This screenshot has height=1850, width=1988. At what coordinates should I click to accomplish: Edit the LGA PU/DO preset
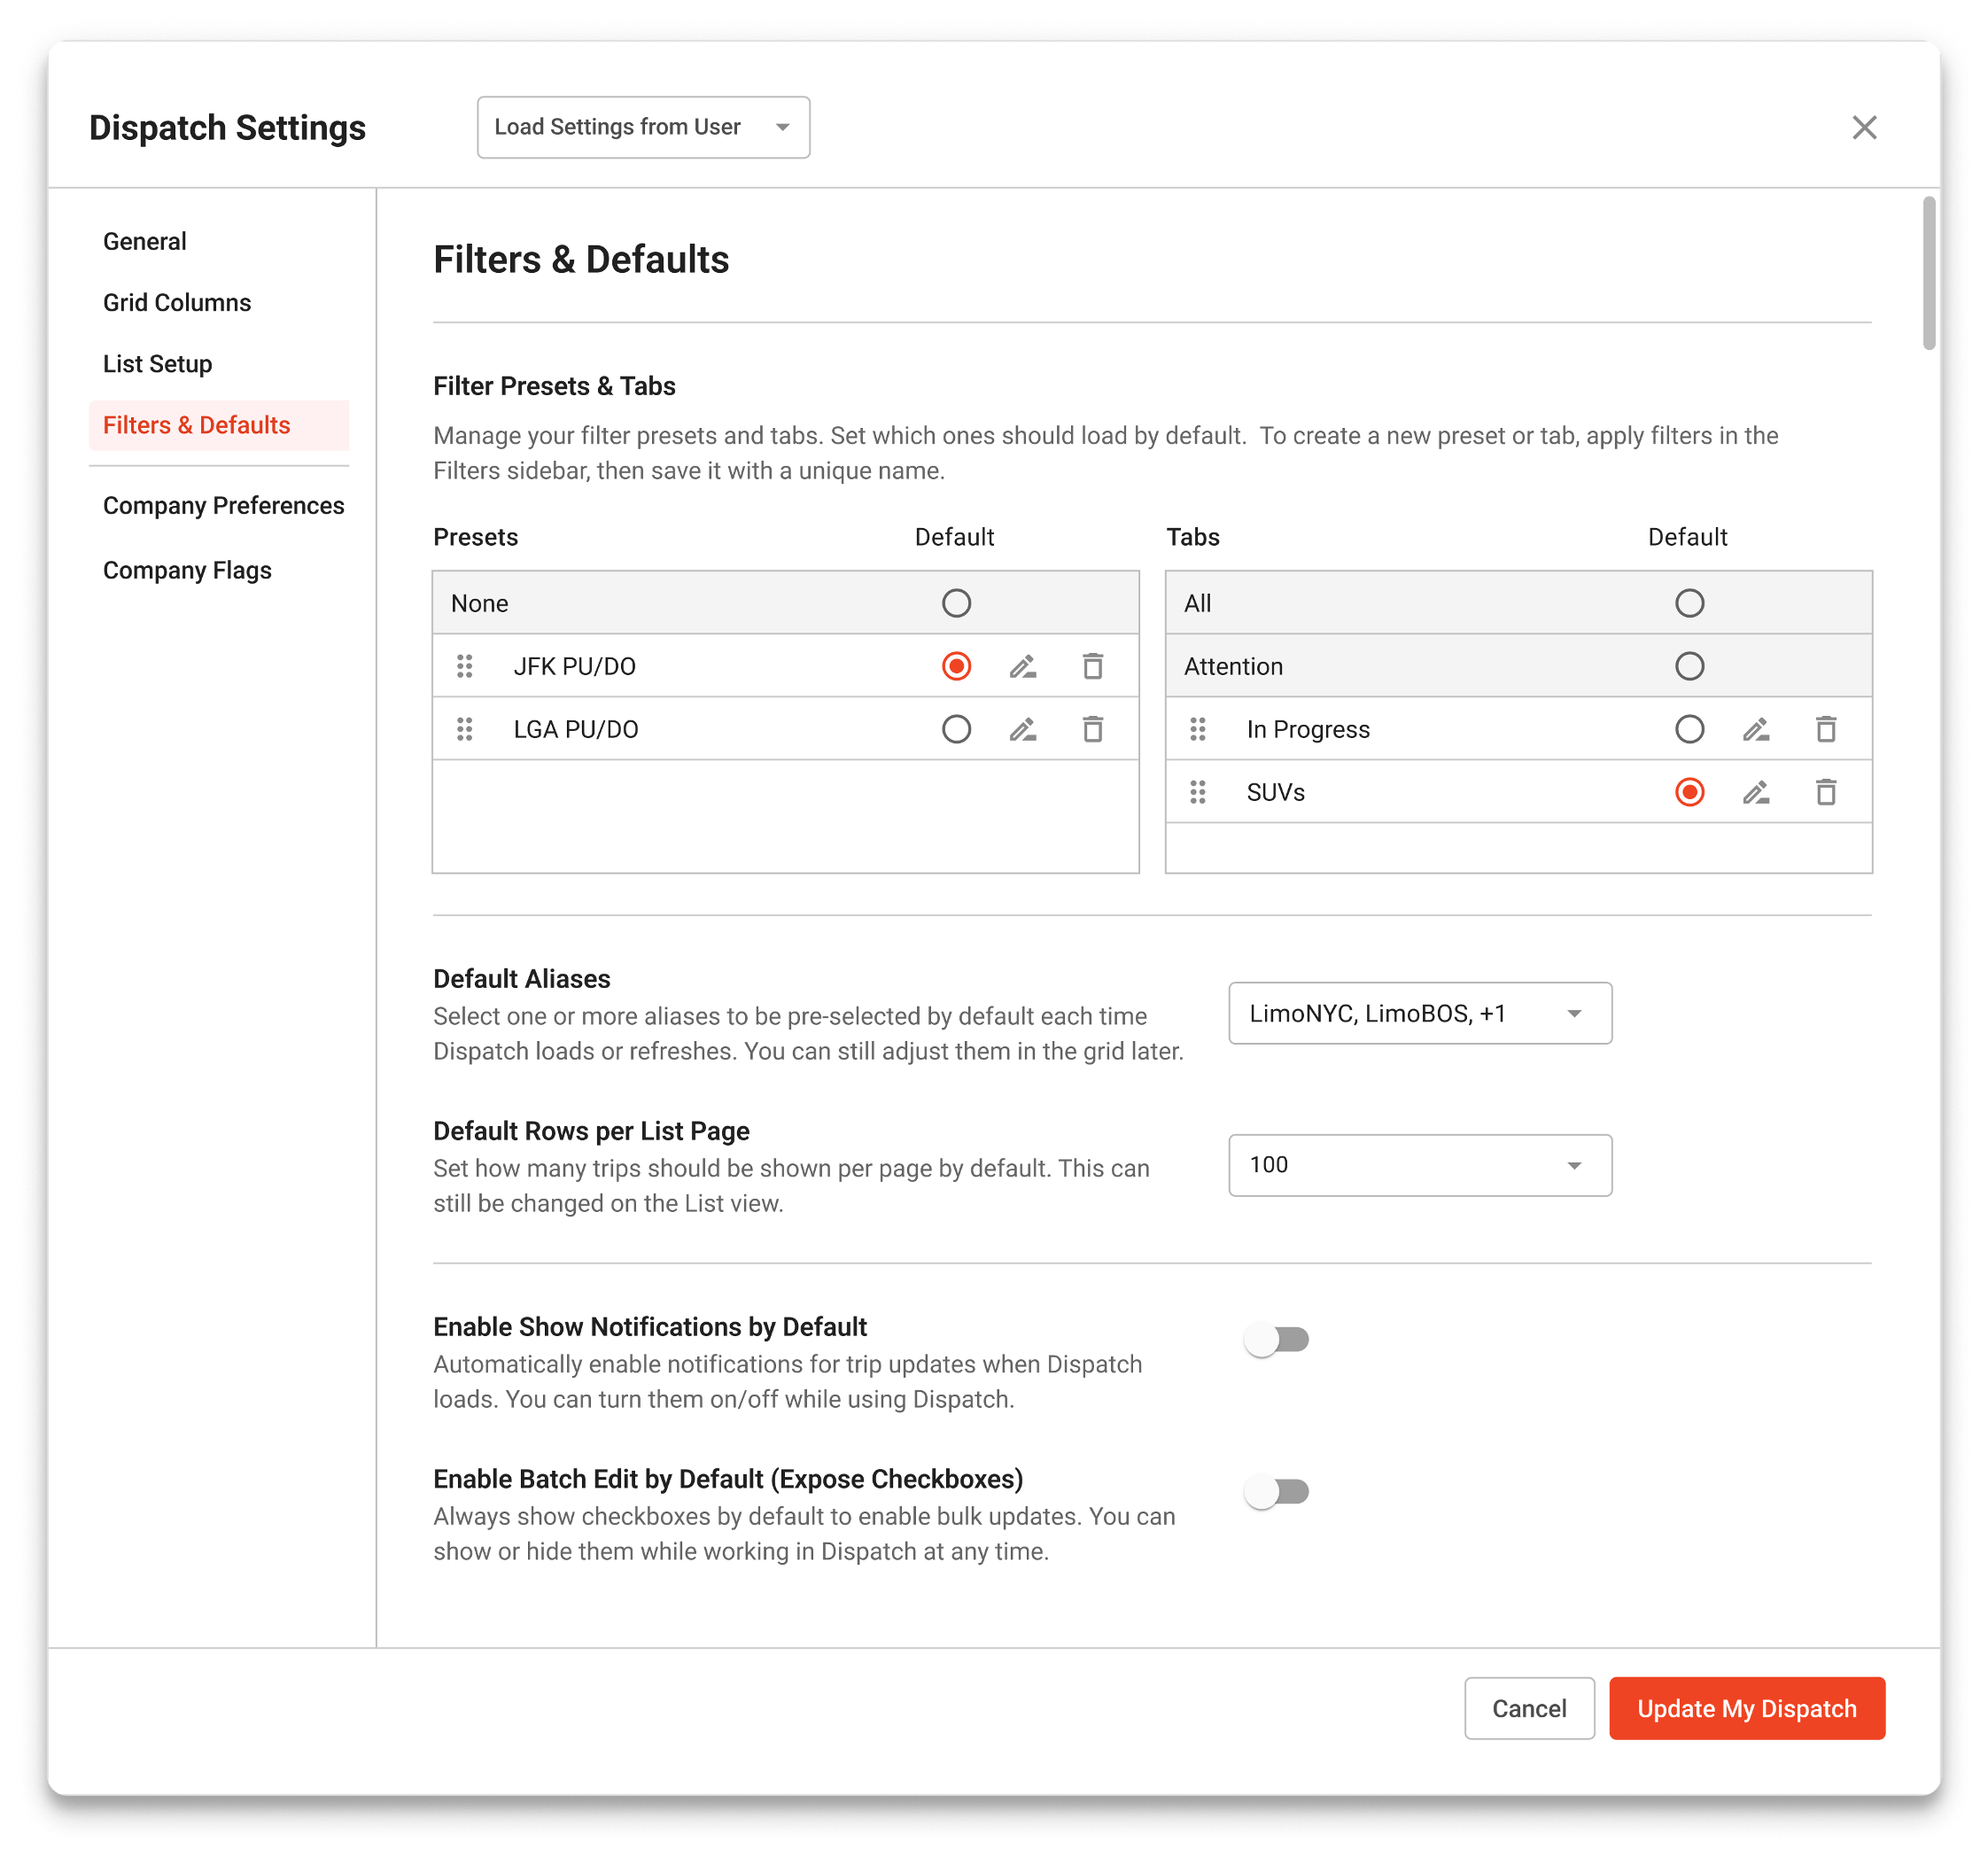1022,729
